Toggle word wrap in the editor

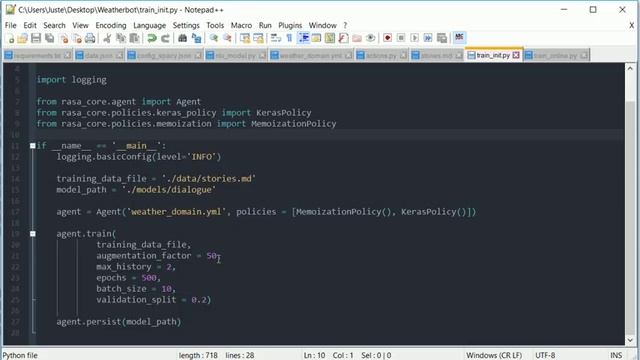coord(276,38)
